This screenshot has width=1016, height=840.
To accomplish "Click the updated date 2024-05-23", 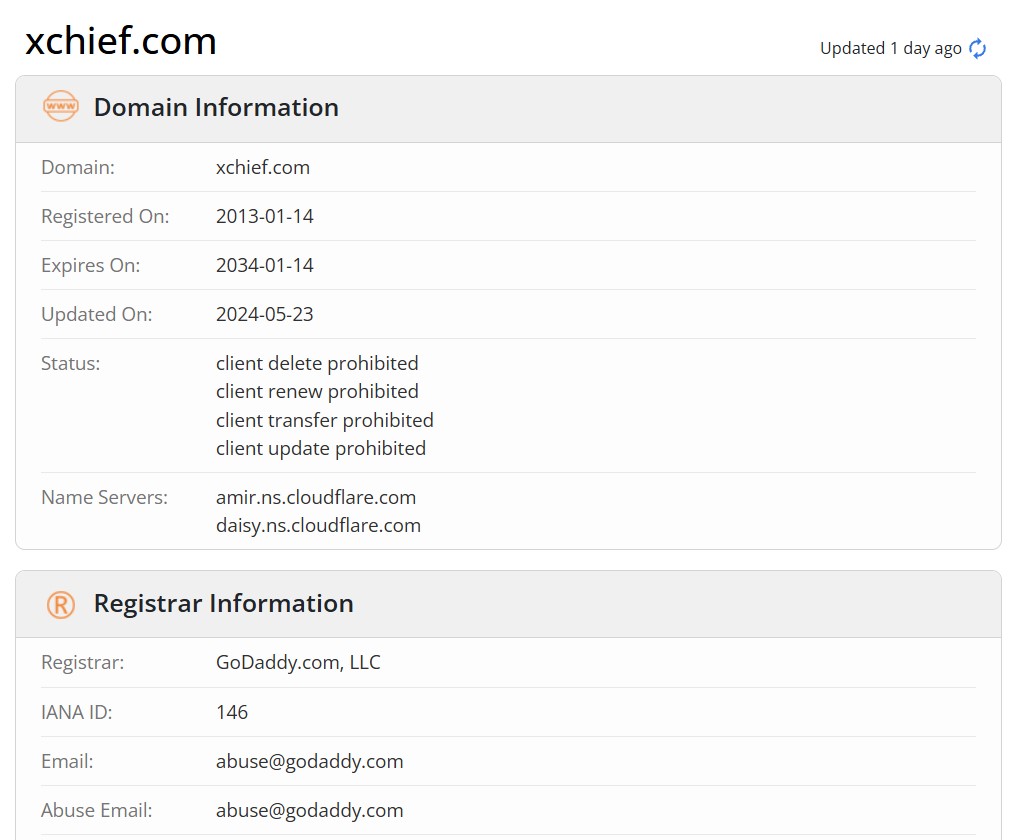I will click(x=264, y=314).
